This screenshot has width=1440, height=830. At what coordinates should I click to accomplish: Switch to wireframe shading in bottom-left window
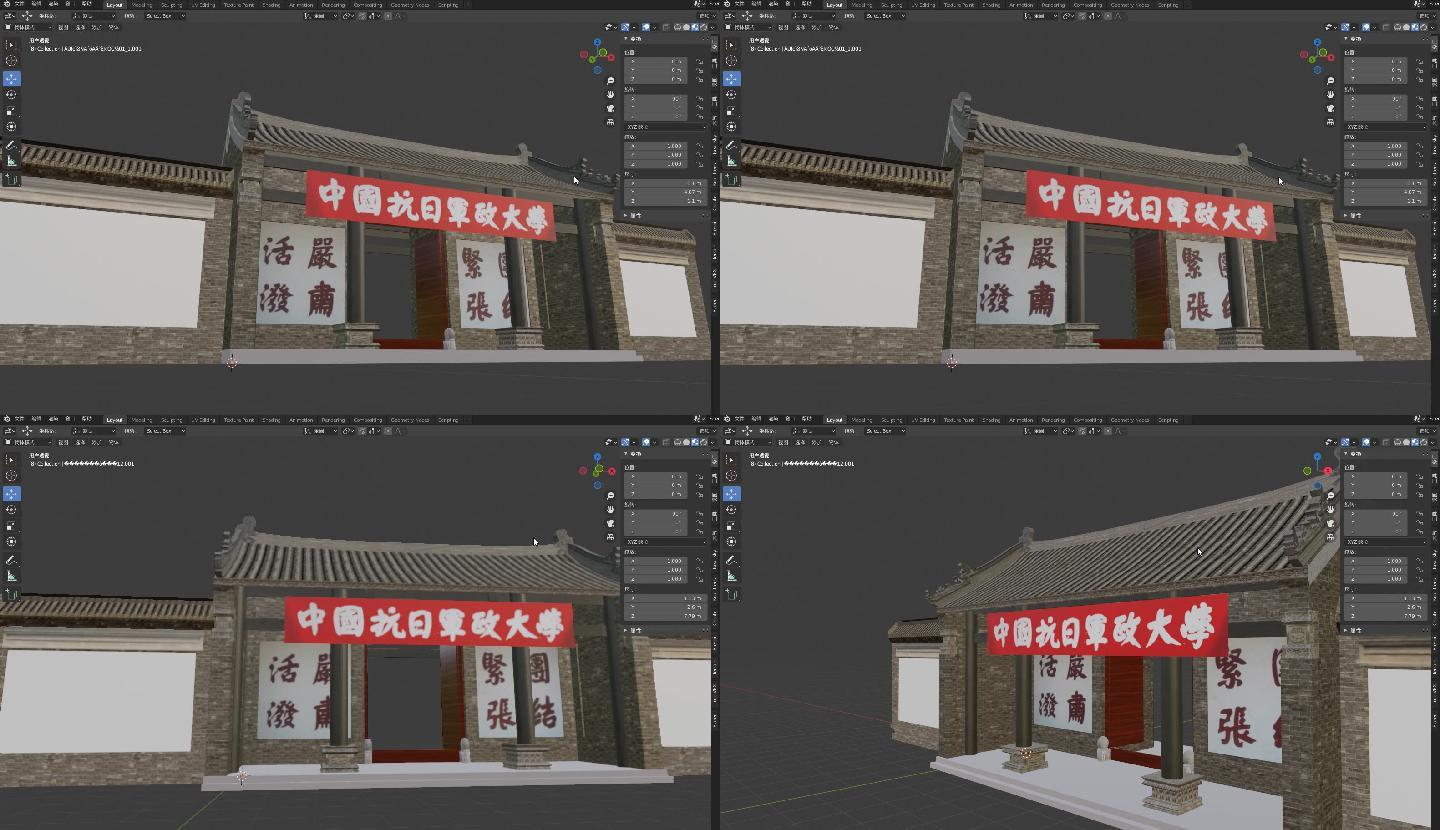[x=677, y=442]
